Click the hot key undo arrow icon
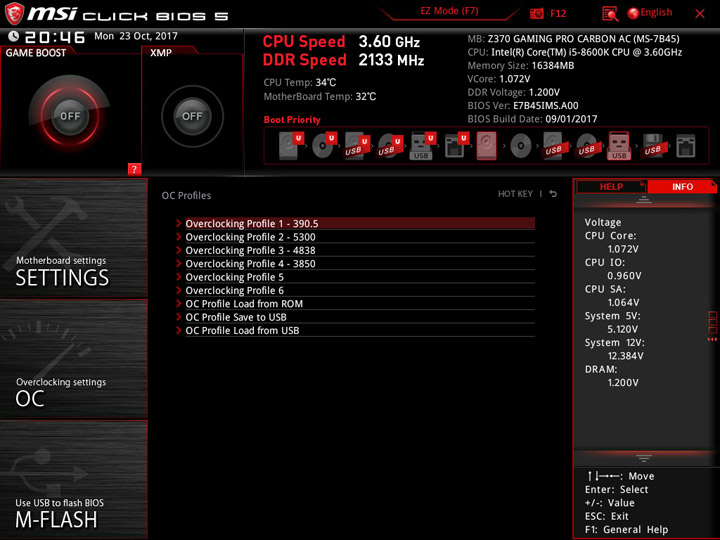Screen dimensions: 720x540 pyautogui.click(x=553, y=194)
